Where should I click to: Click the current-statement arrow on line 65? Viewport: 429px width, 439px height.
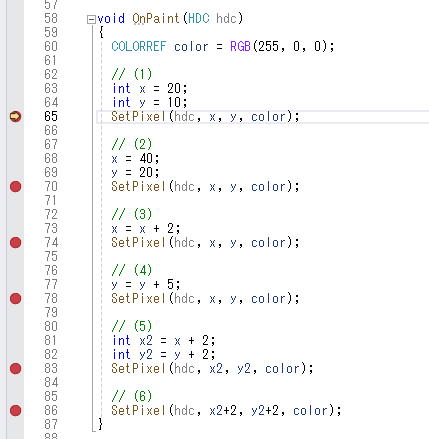[15, 116]
